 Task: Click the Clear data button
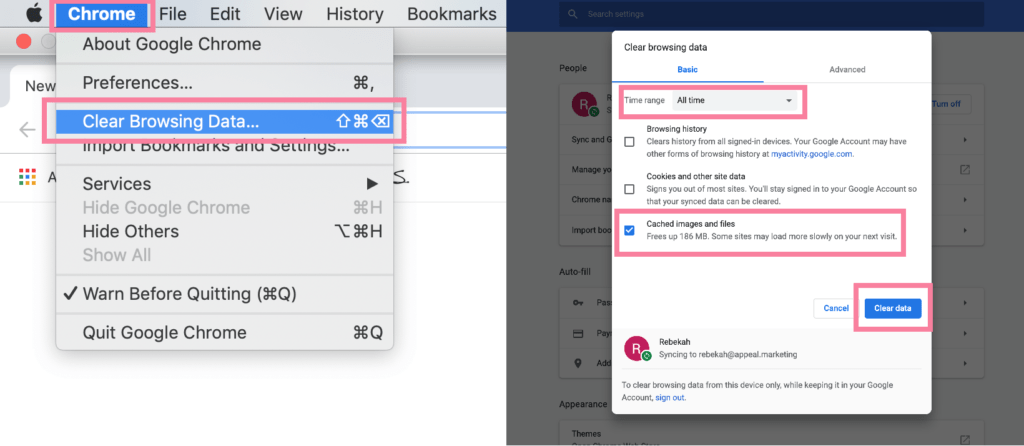point(892,308)
